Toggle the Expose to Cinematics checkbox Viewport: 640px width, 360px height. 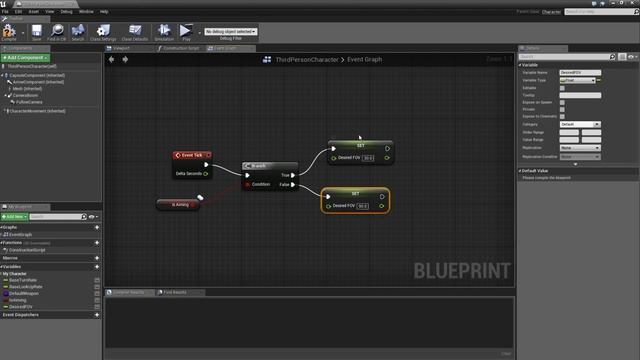point(562,116)
